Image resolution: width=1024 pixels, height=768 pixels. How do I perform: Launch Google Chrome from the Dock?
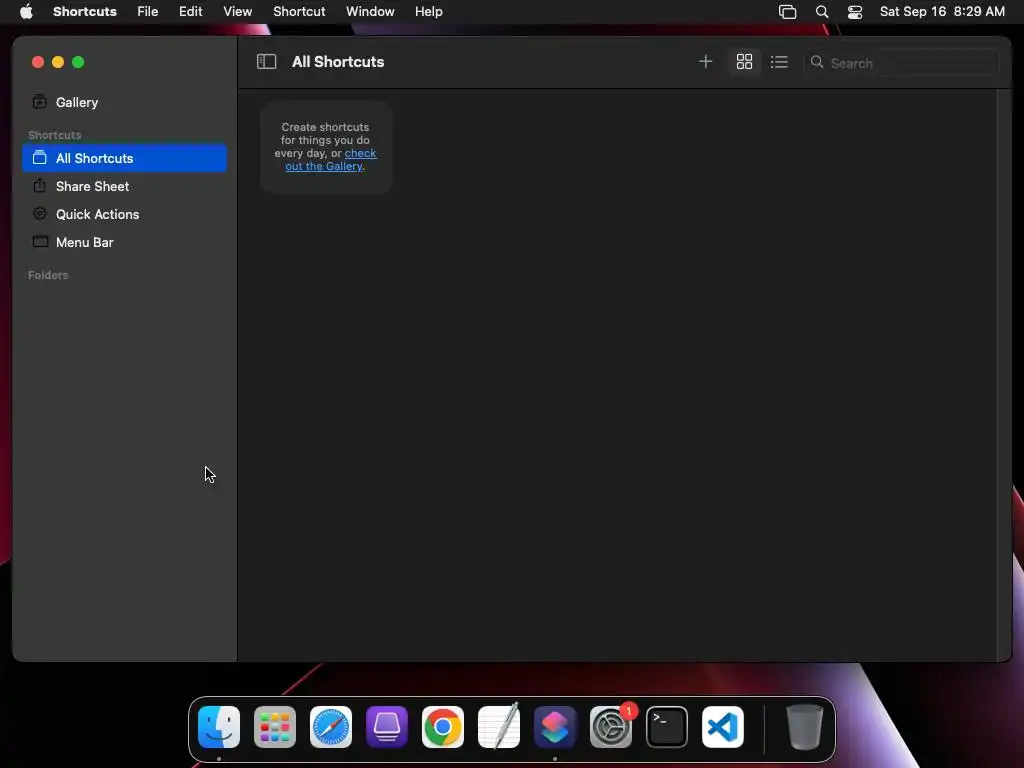443,727
